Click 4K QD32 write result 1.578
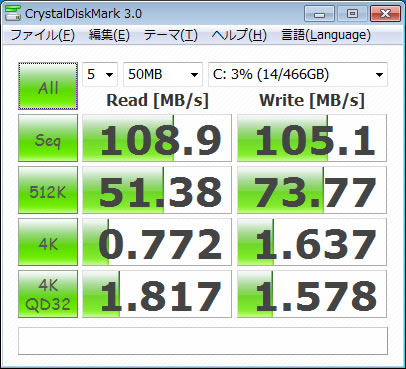The width and height of the screenshot is (406, 369). pos(312,294)
